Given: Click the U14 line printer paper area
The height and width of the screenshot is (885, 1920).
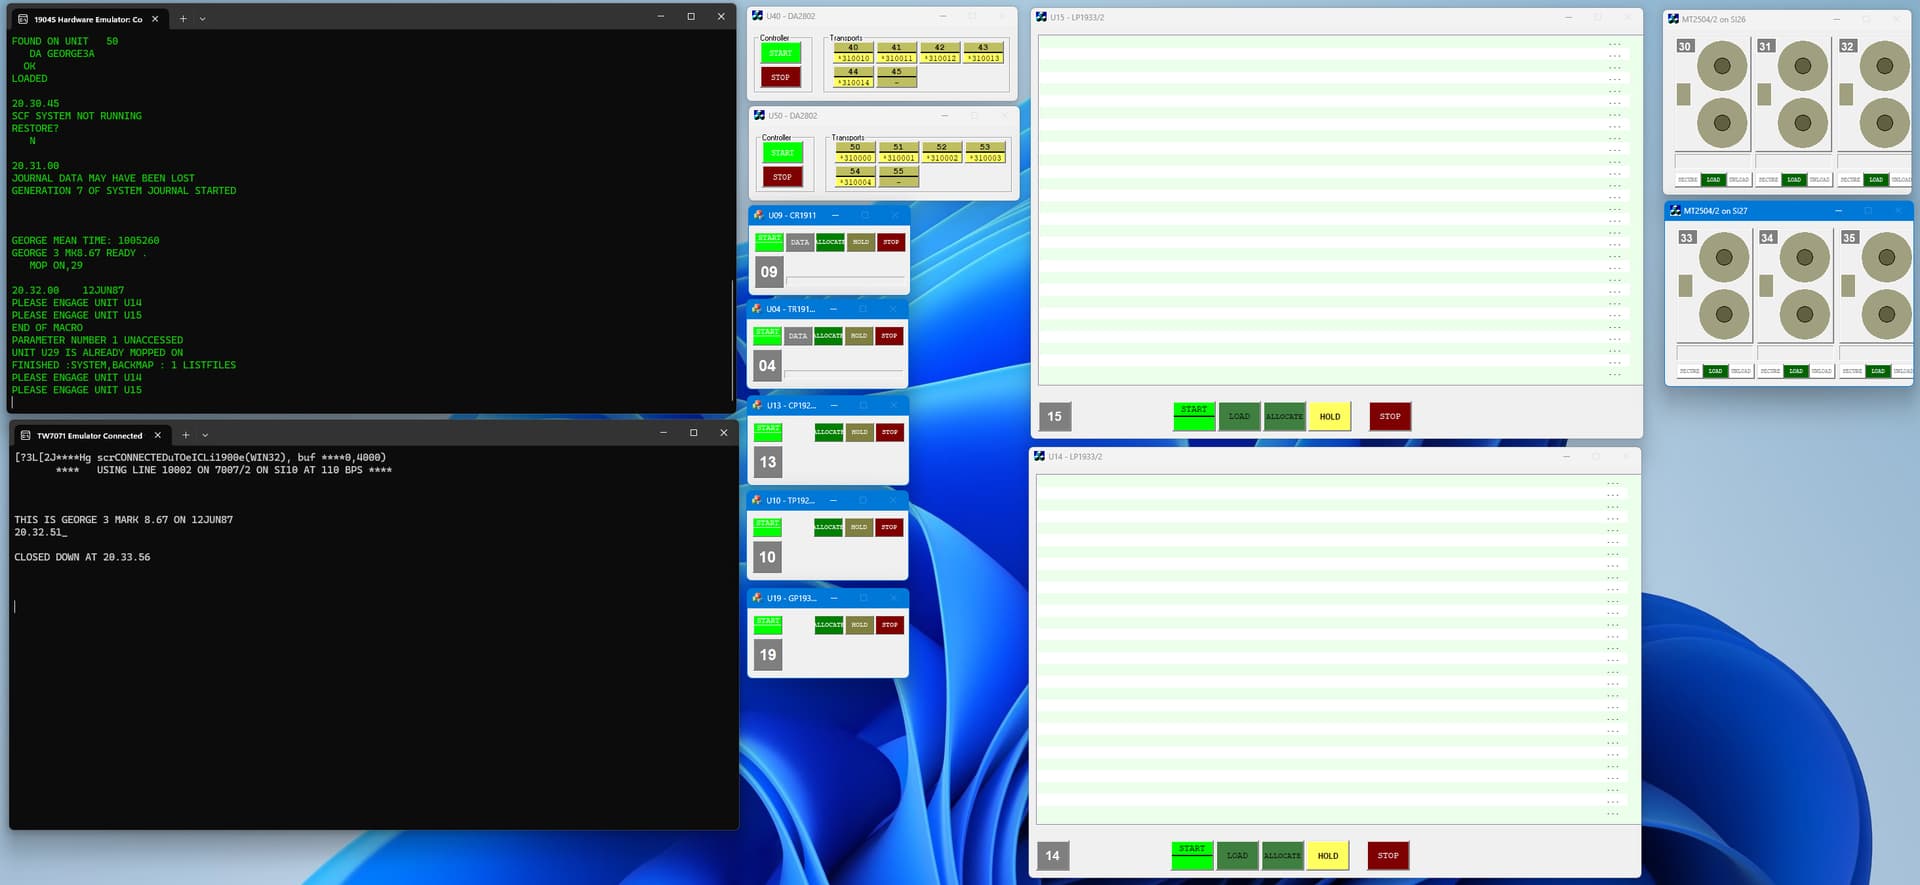Looking at the screenshot, I should [x=1320, y=648].
